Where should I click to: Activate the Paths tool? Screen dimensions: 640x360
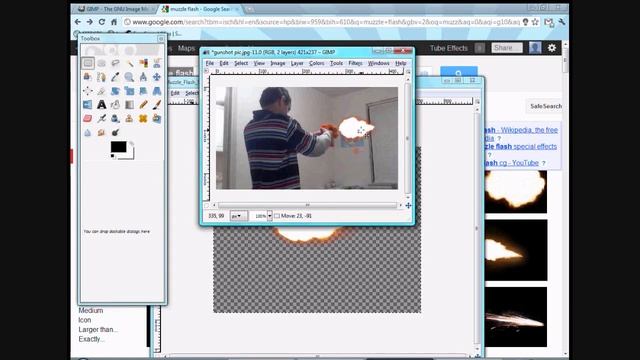point(102,77)
